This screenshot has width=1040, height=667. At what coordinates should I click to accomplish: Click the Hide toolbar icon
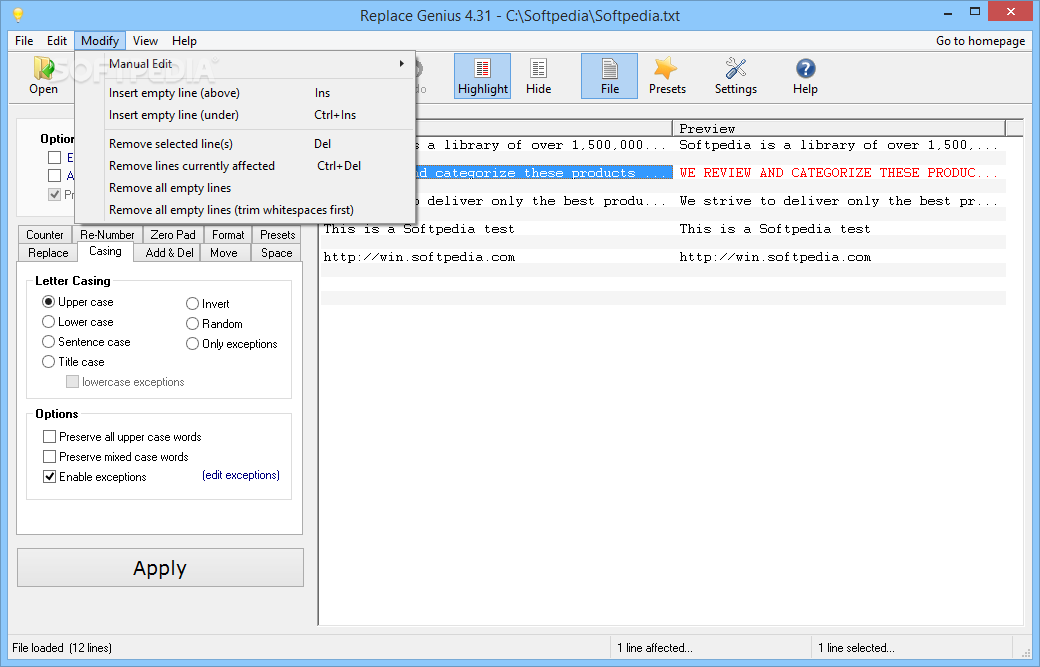[538, 76]
